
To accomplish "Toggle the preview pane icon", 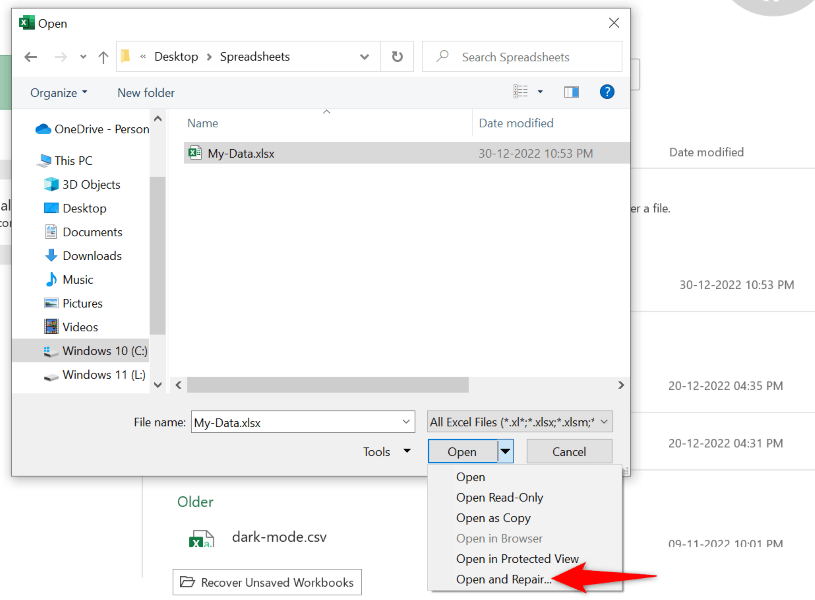I will pyautogui.click(x=571, y=92).
